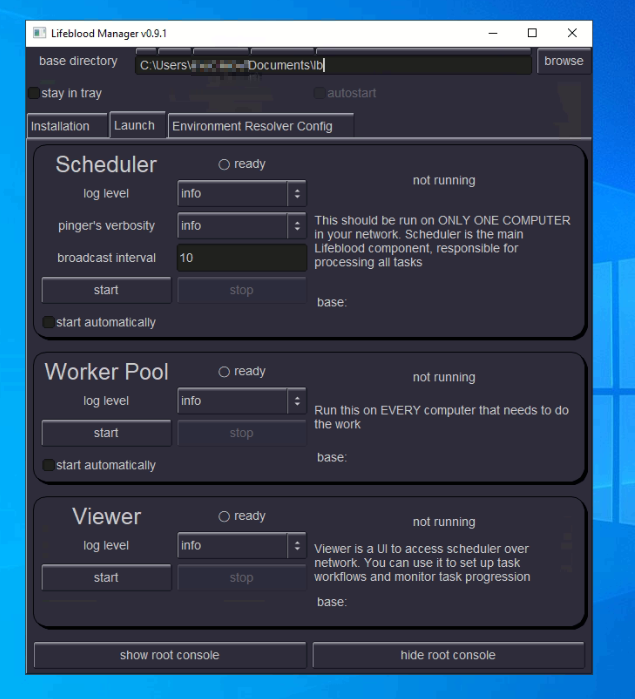Switch to the Installation tab
This screenshot has height=699, width=635.
click(67, 126)
